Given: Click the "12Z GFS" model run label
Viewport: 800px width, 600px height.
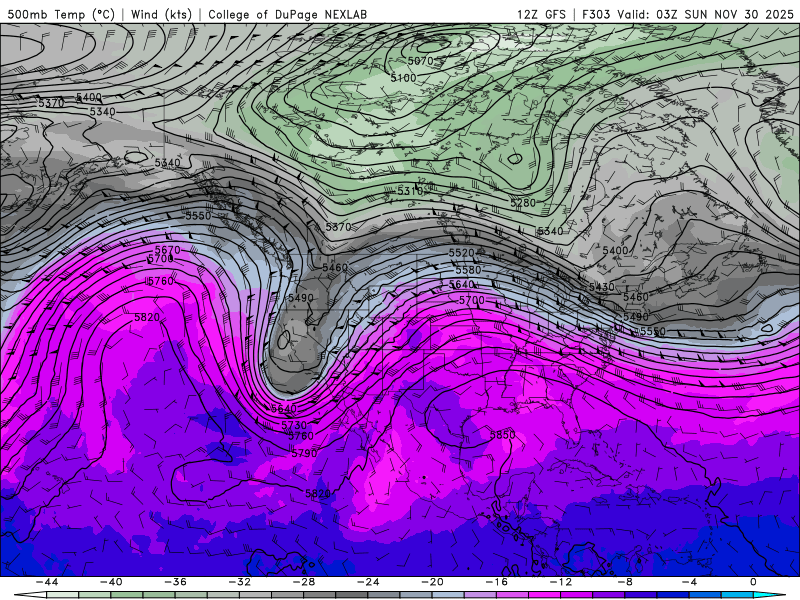Looking at the screenshot, I should tap(541, 14).
